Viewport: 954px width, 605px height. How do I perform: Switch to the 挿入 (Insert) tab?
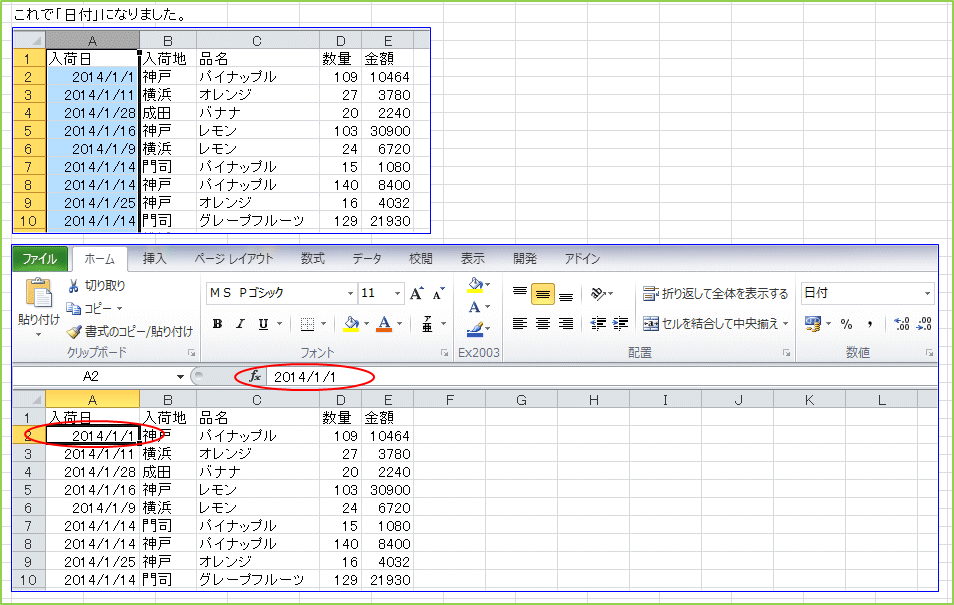[x=155, y=259]
